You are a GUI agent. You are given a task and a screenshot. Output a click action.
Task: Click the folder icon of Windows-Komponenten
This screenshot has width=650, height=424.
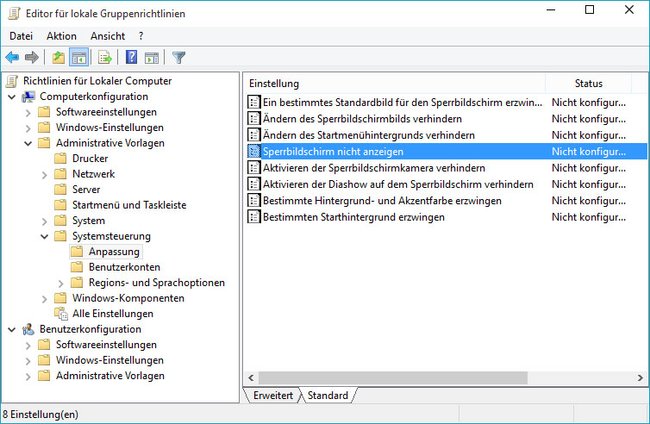pyautogui.click(x=60, y=298)
